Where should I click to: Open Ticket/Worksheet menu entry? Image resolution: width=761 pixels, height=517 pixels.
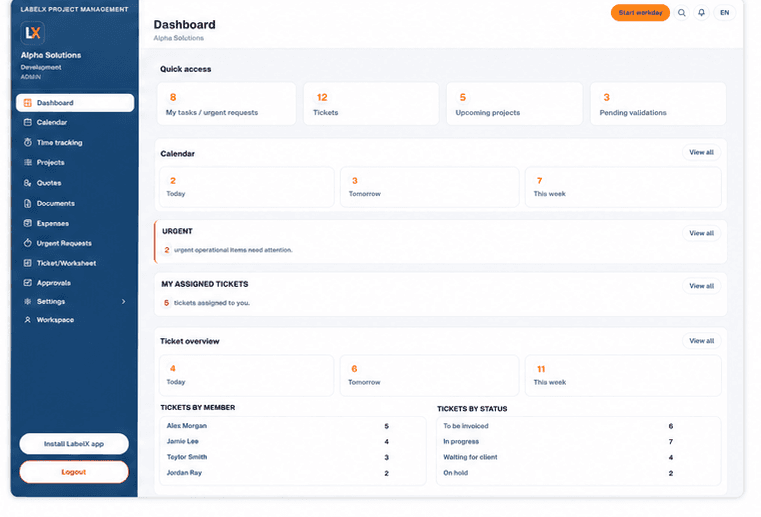[75, 263]
